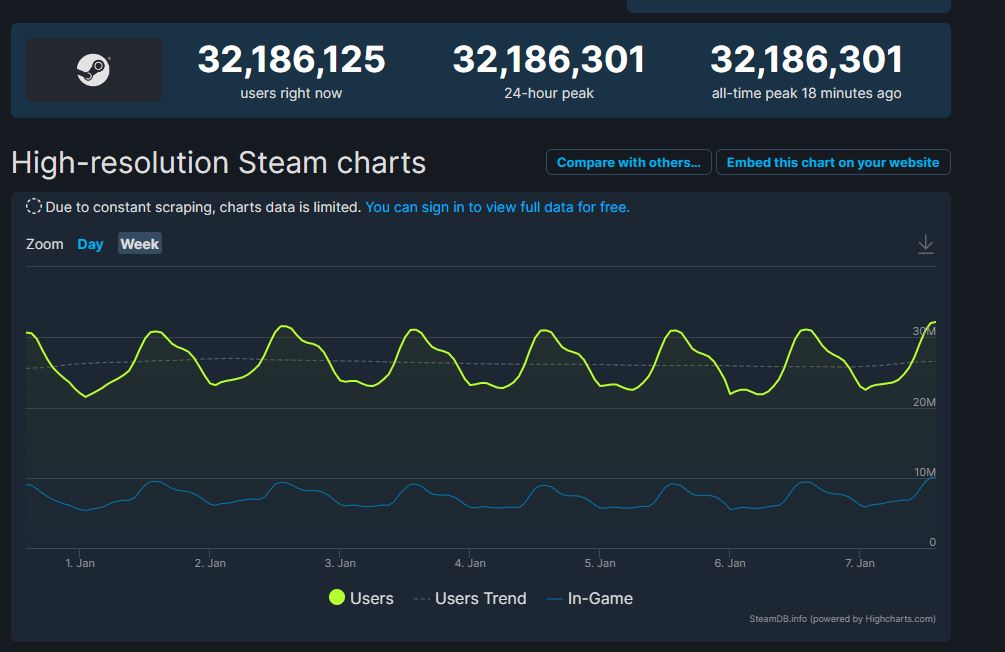Switch chart zoom to Day
Viewport: 1005px width, 652px height.
[90, 244]
